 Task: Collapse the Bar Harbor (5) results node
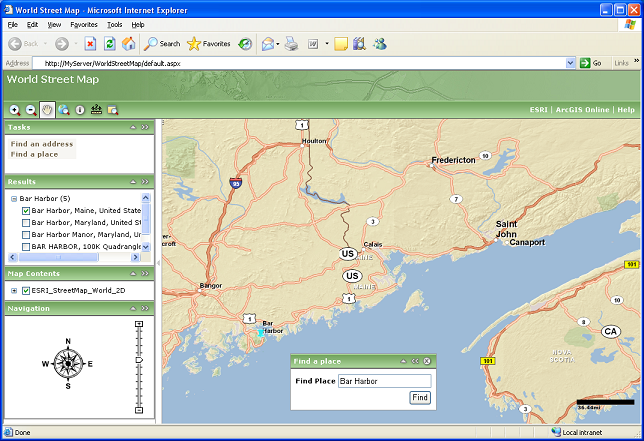tap(13, 198)
